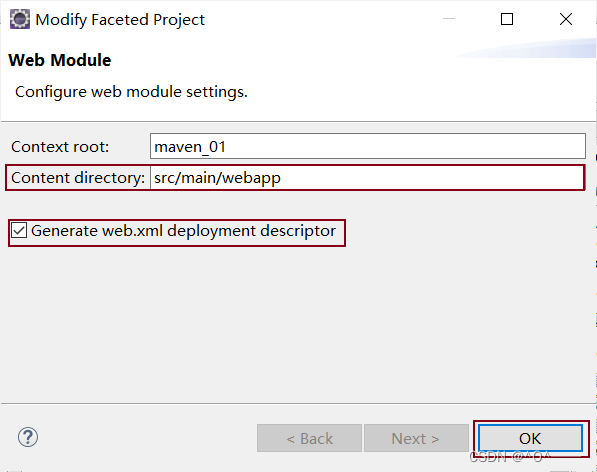Click the Configure web module settings description
This screenshot has width=597, height=472.
pyautogui.click(x=131, y=92)
